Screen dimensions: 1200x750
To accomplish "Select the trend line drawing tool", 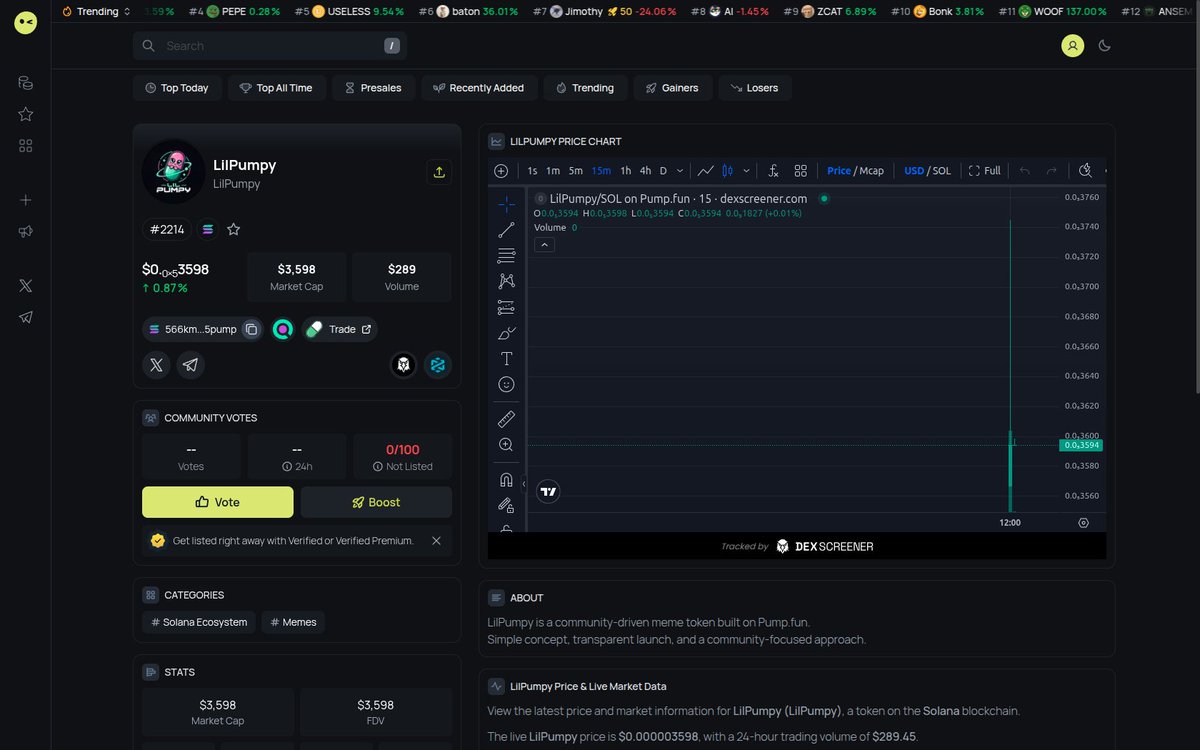I will coord(506,230).
